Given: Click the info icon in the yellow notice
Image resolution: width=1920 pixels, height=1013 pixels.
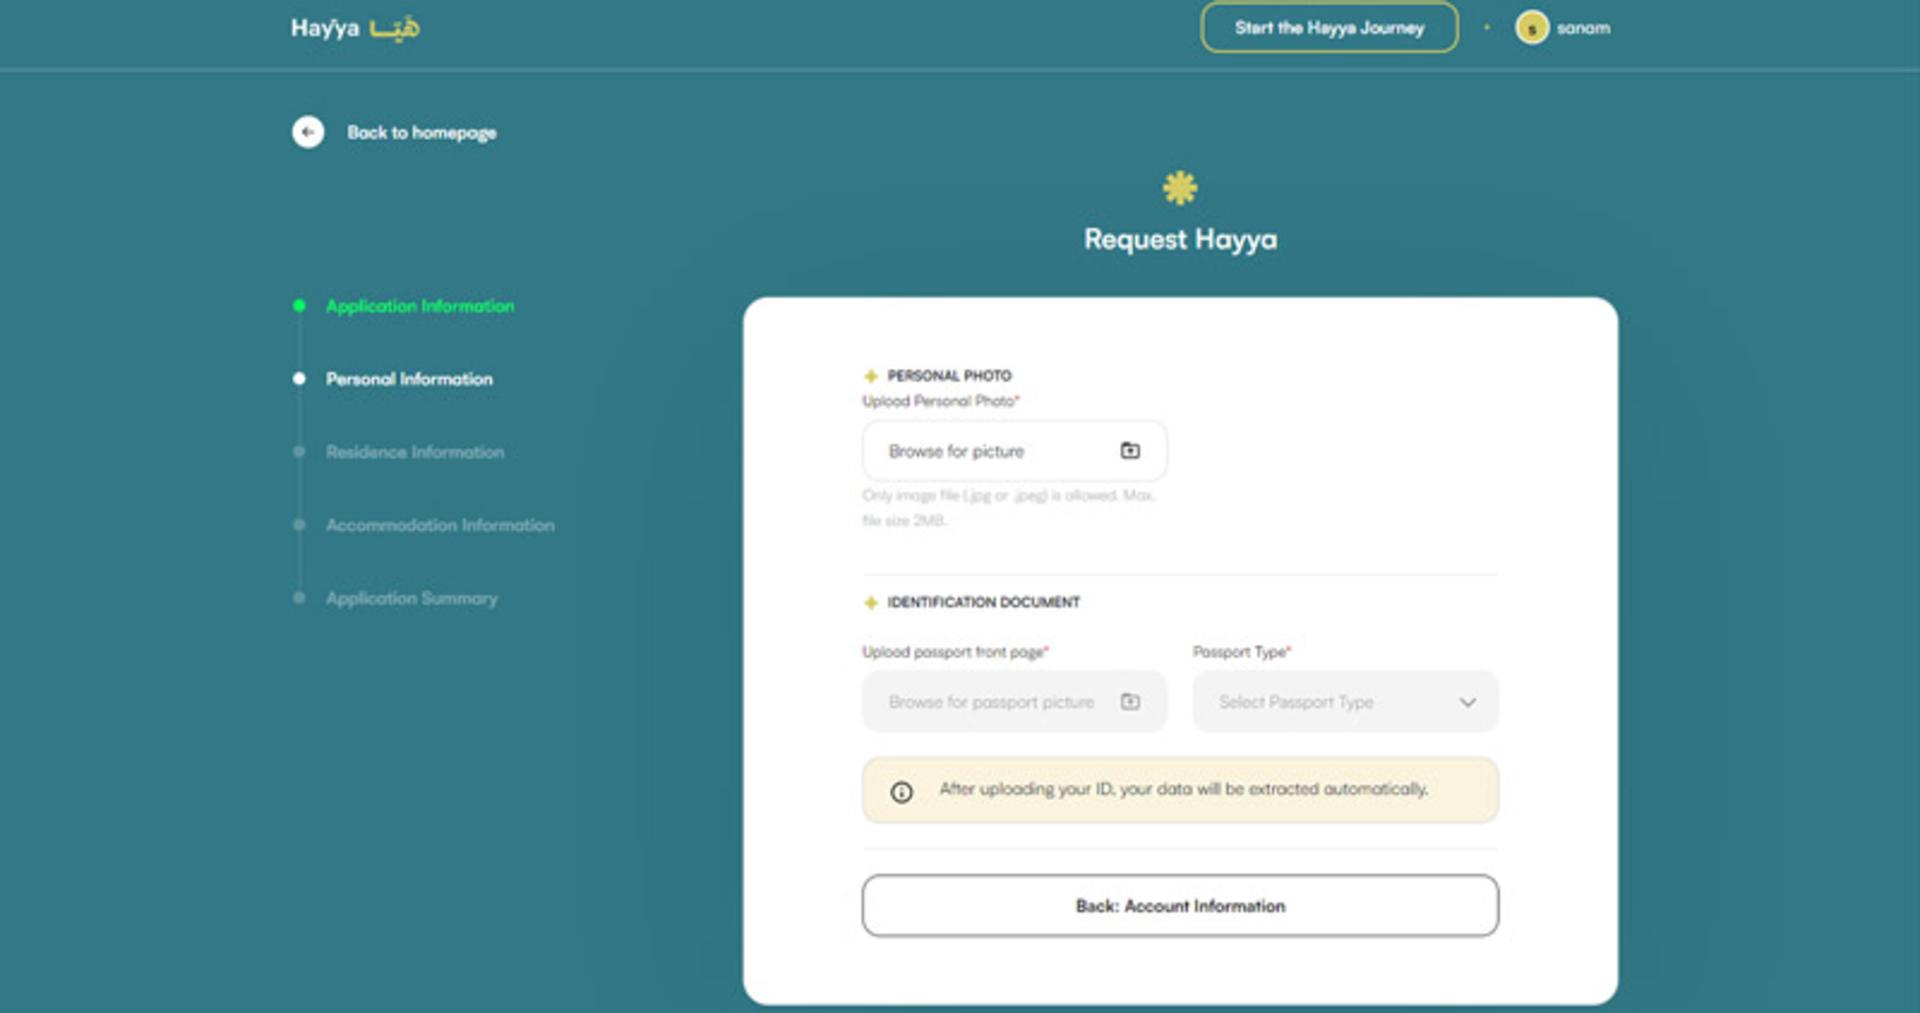Looking at the screenshot, I should (901, 792).
